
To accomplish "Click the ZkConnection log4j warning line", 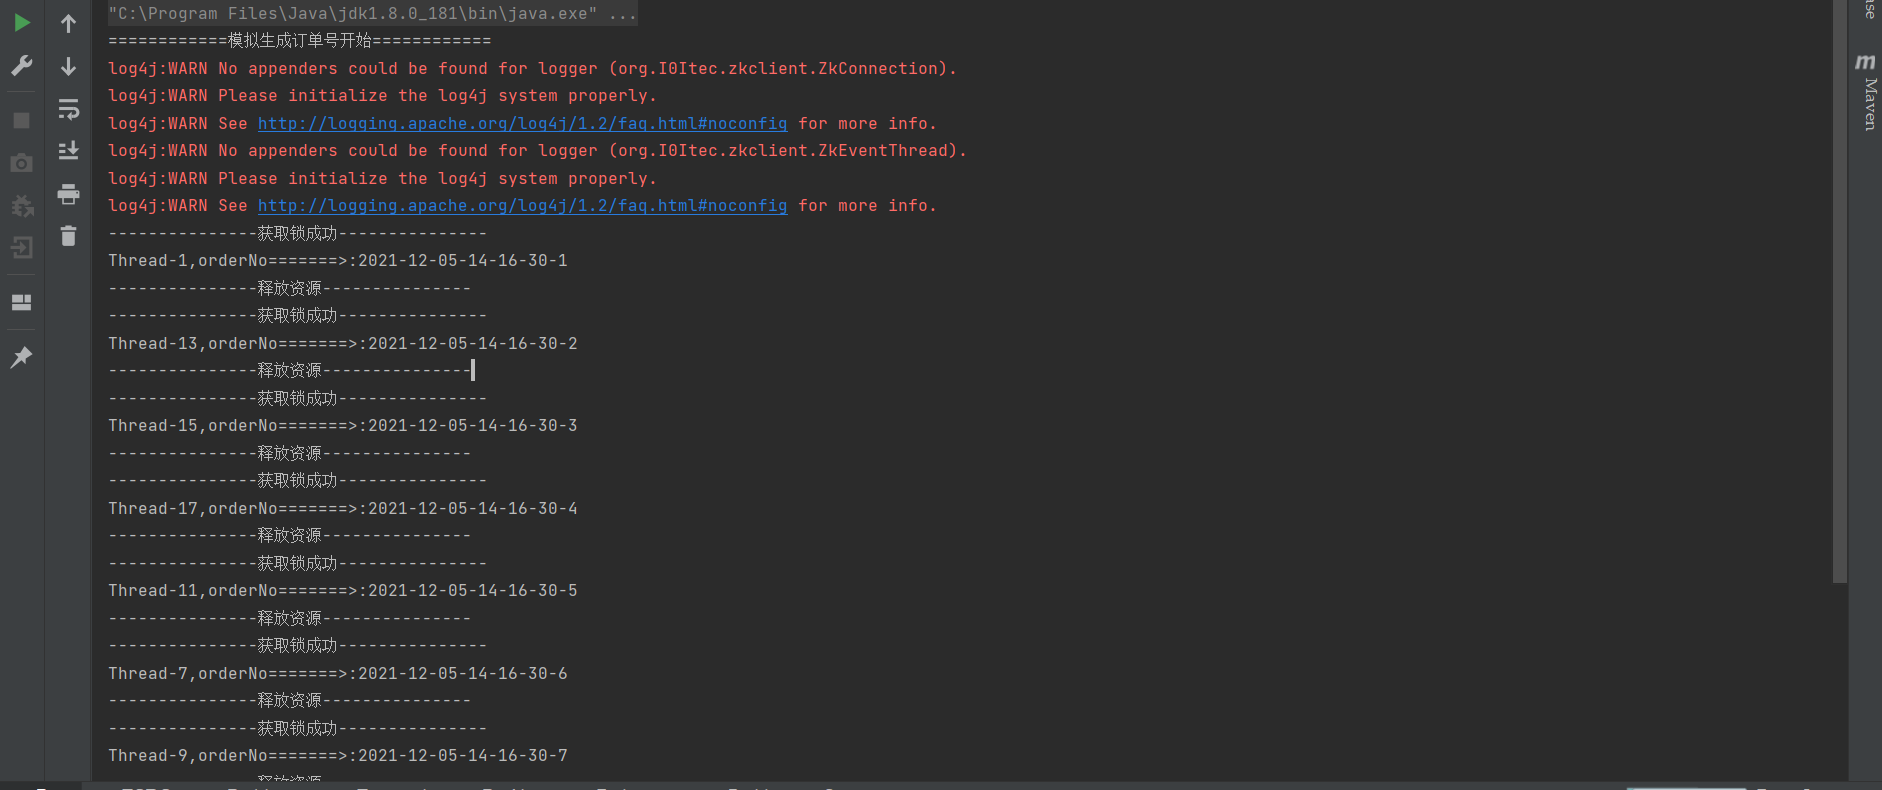I will 532,68.
